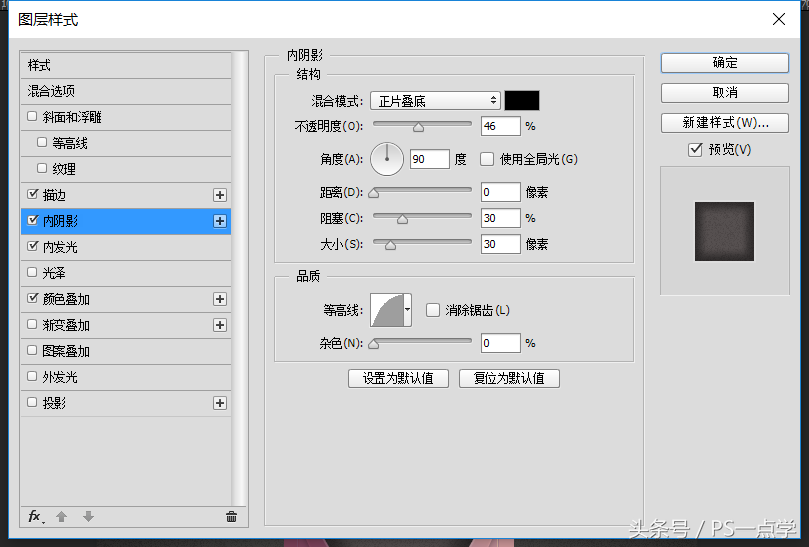This screenshot has width=809, height=547.
Task: Click 新建样式(W)... button
Action: point(724,123)
